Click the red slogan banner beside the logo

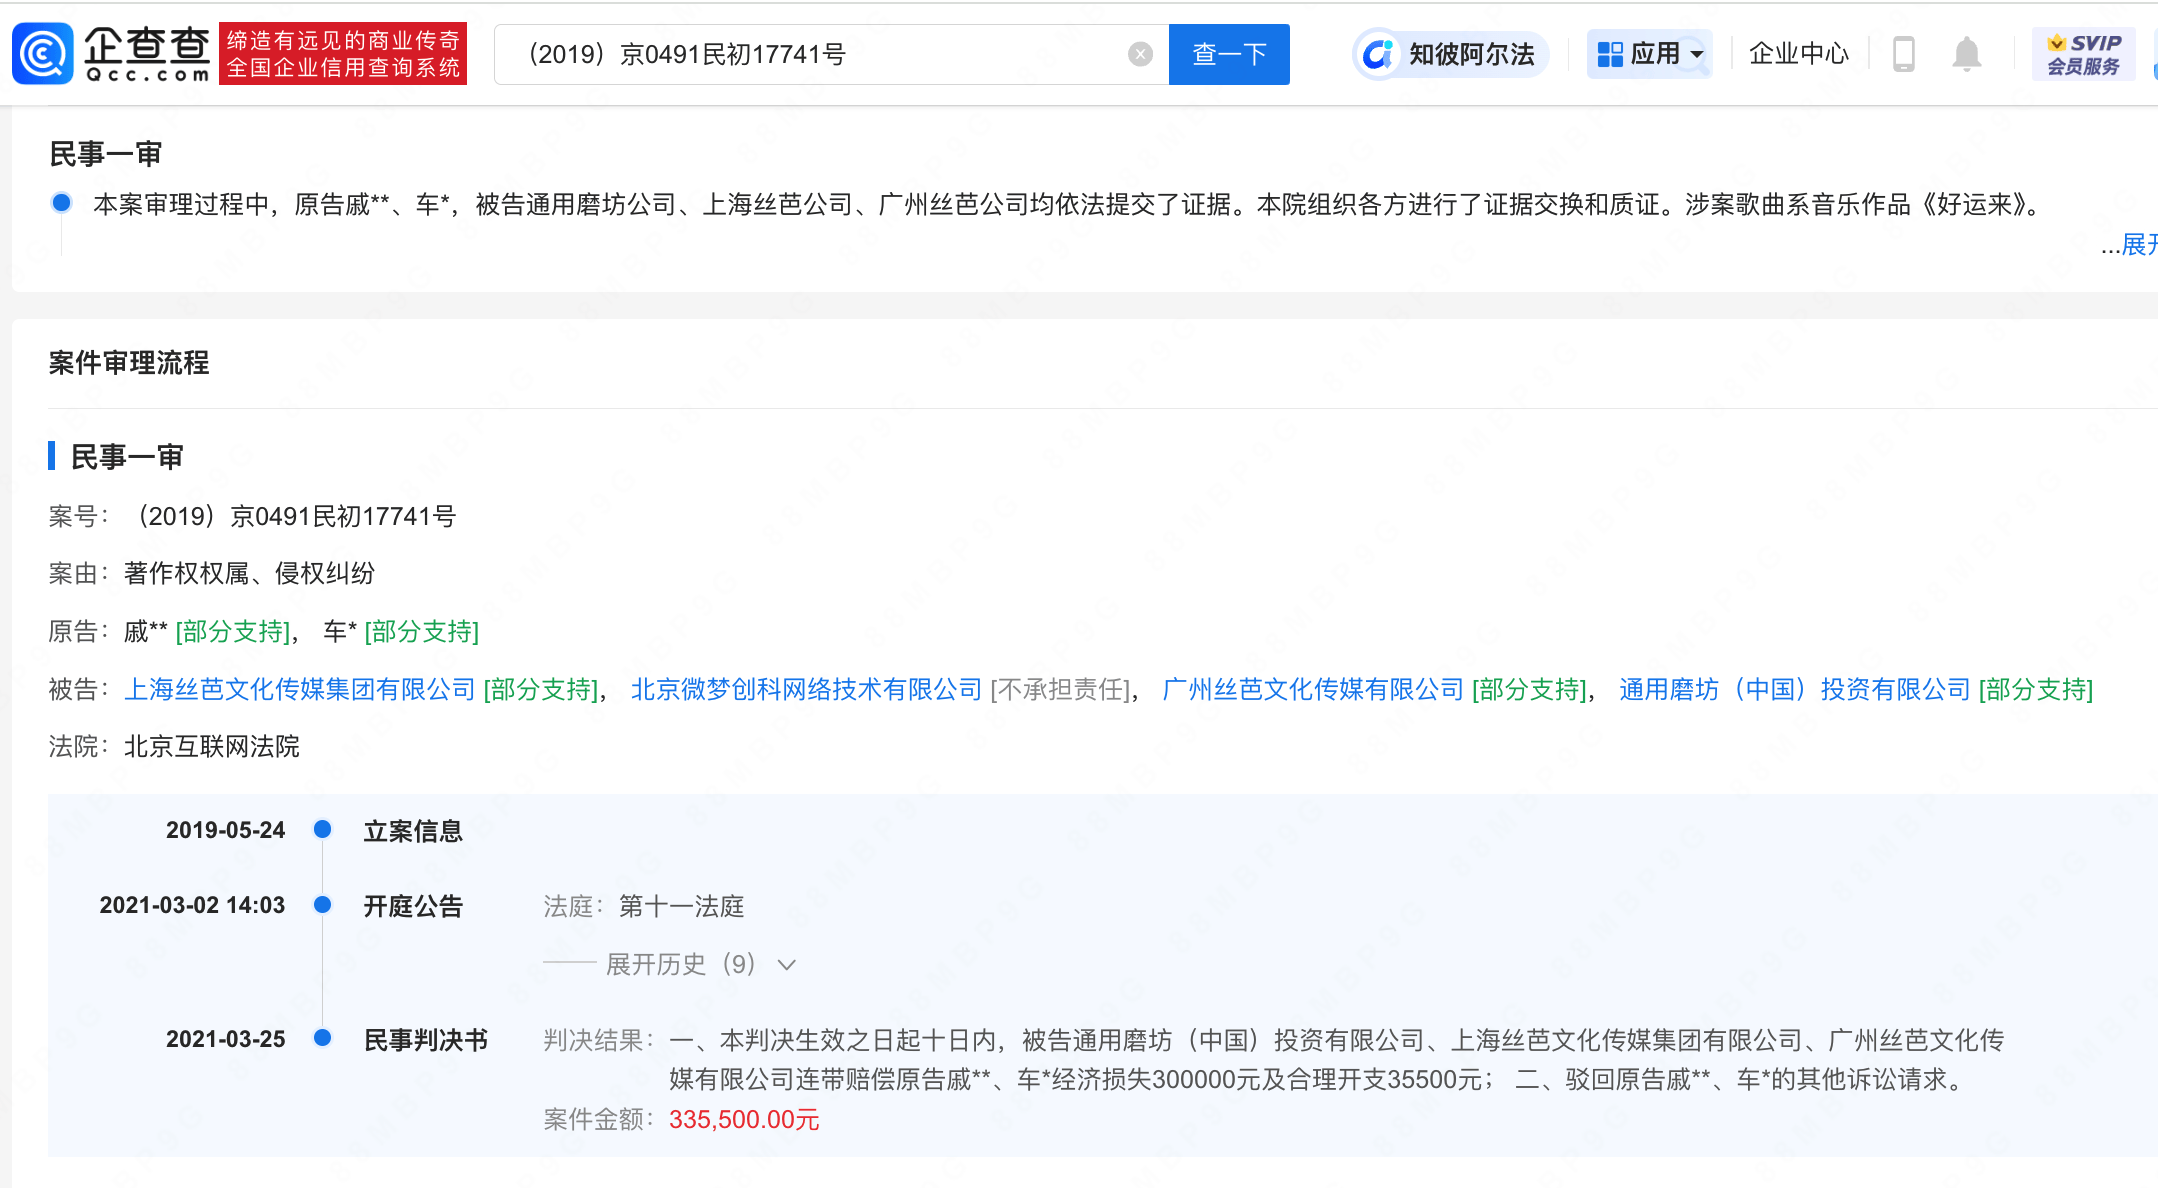(343, 54)
